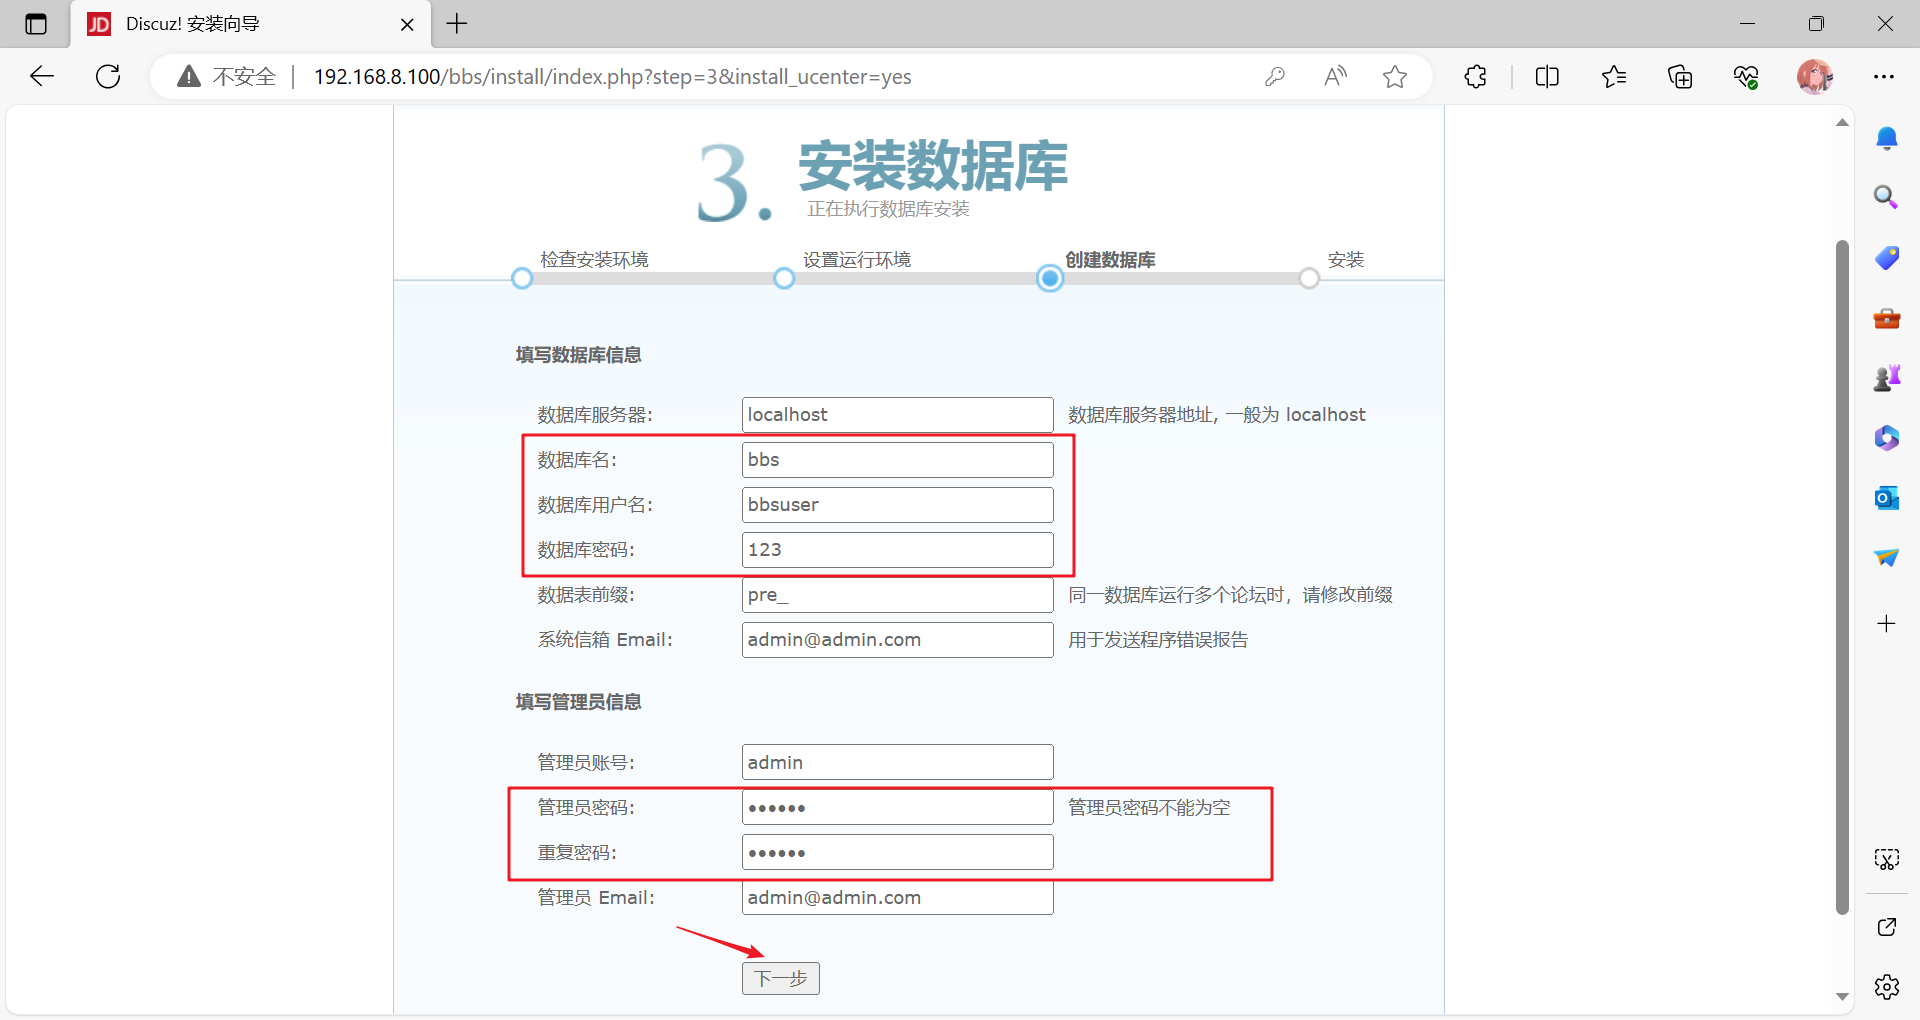Viewport: 1920px width, 1020px height.
Task: Open the sidebar Search tool
Action: [x=1886, y=197]
